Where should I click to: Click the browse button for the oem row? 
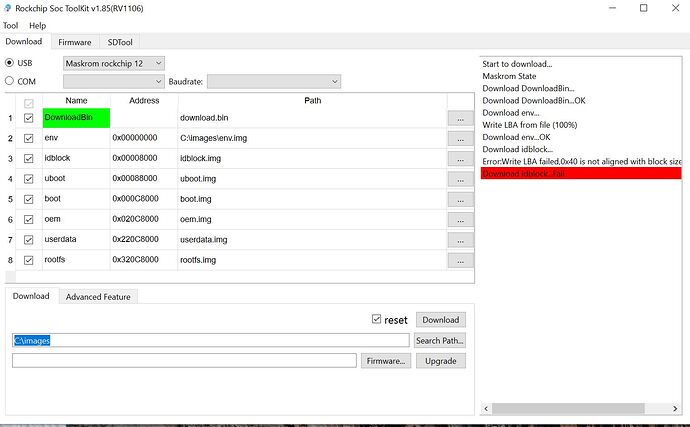pos(459,219)
